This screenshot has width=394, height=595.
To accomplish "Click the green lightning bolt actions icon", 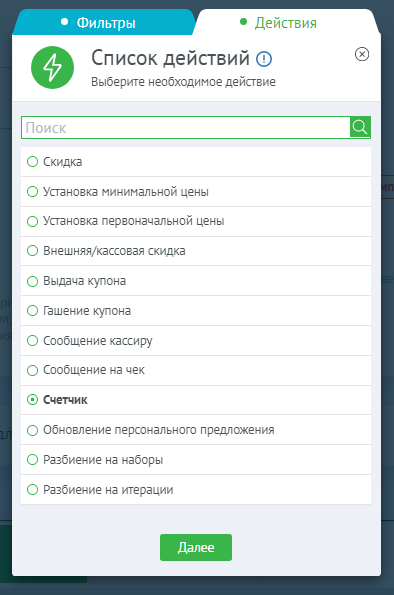I will (52, 68).
